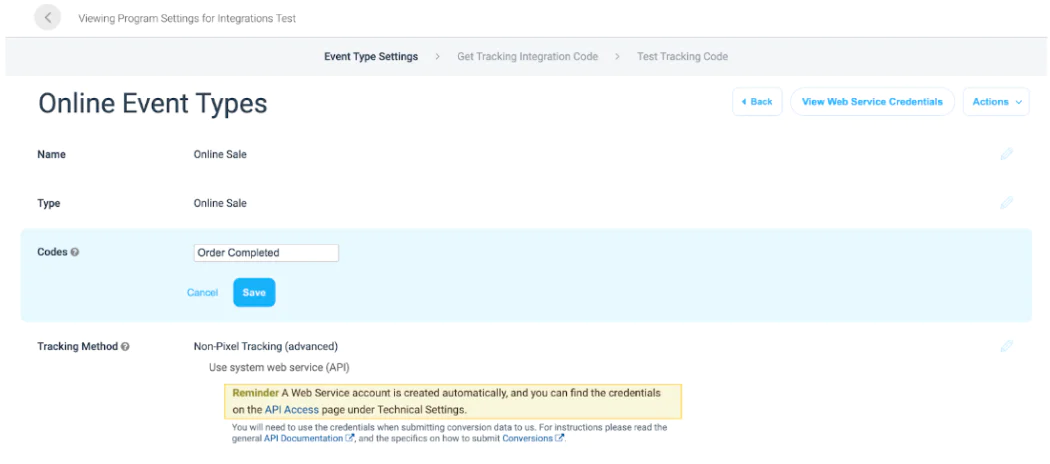
Task: Click external-link icon after Conversions
Action: (560, 438)
